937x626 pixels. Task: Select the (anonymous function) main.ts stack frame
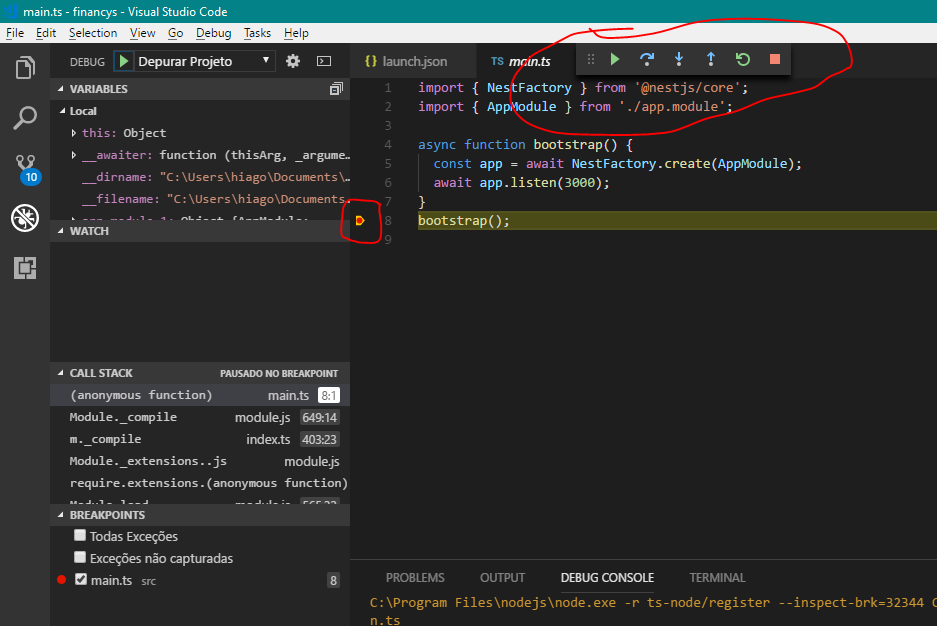[200, 395]
